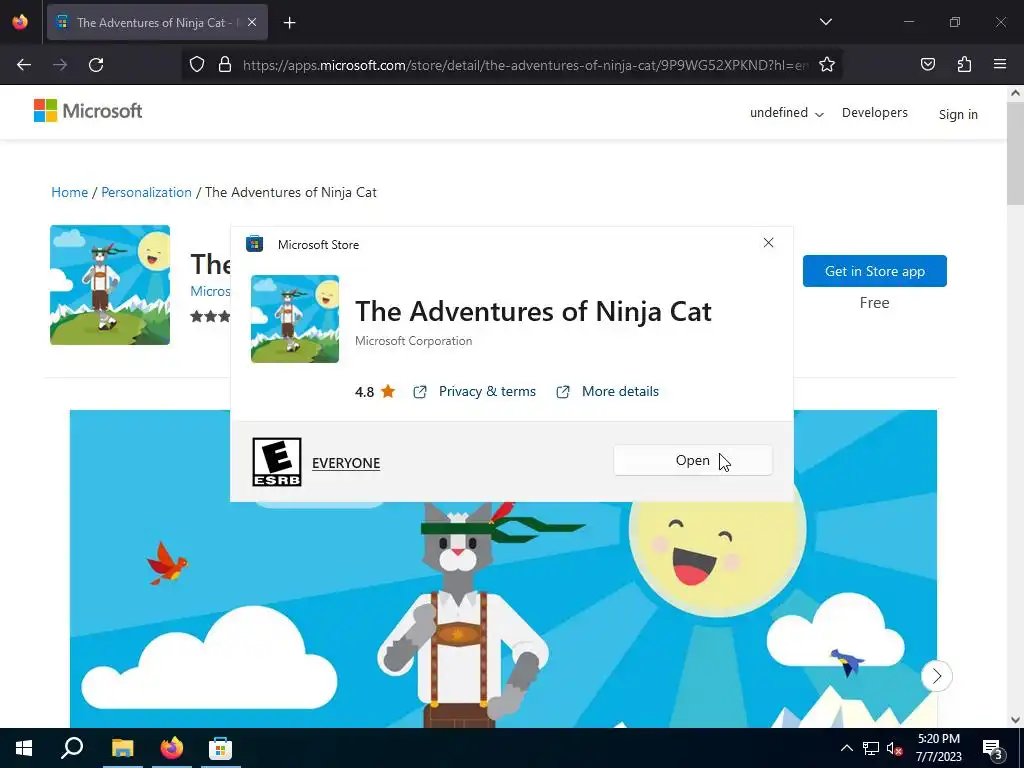
Task: Click the scrollbar up arrow
Action: 1015,93
